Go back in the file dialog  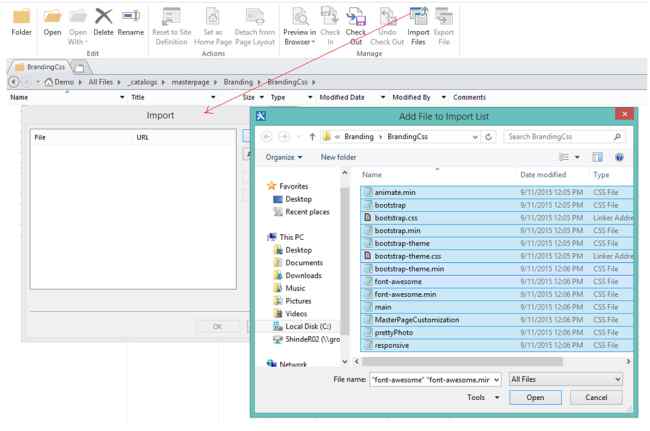[267, 137]
